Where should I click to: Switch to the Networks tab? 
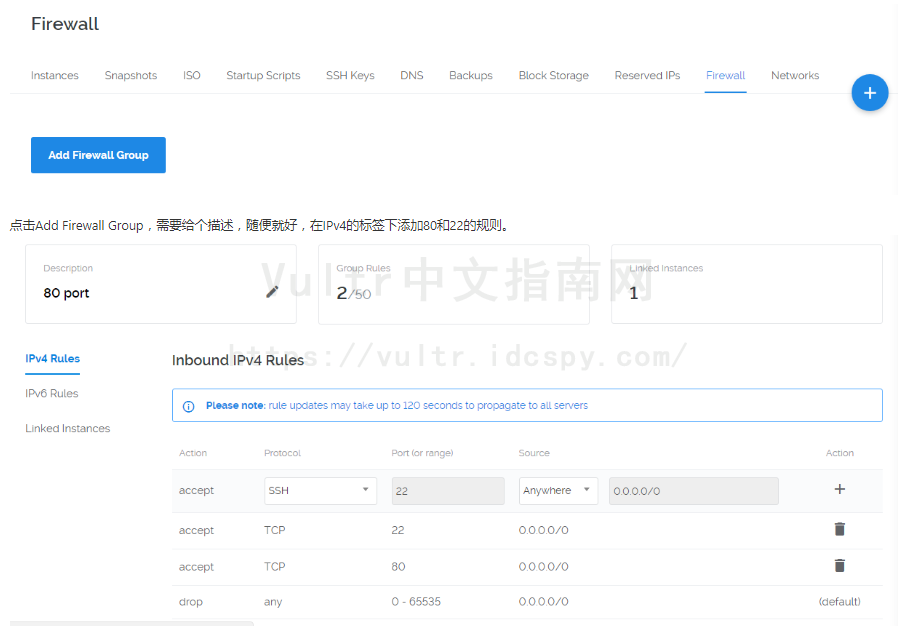click(x=795, y=75)
